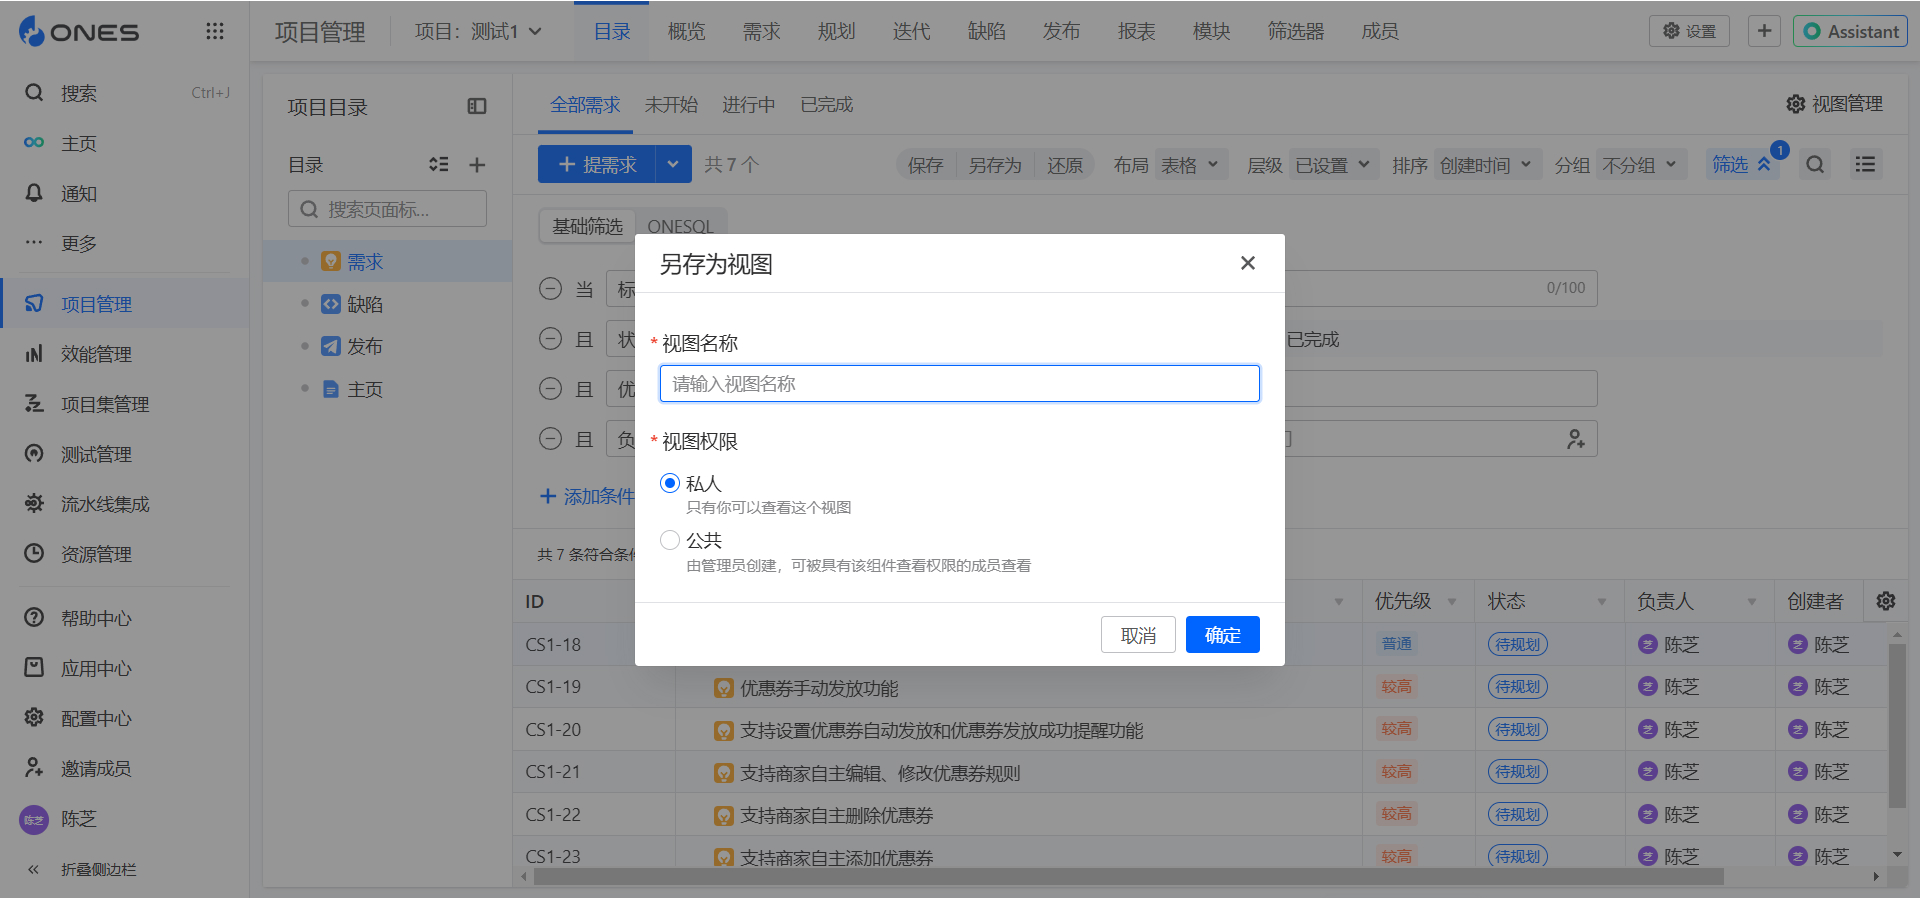The image size is (1920, 898).
Task: Click 取消 to cancel dialog
Action: pyautogui.click(x=1138, y=635)
